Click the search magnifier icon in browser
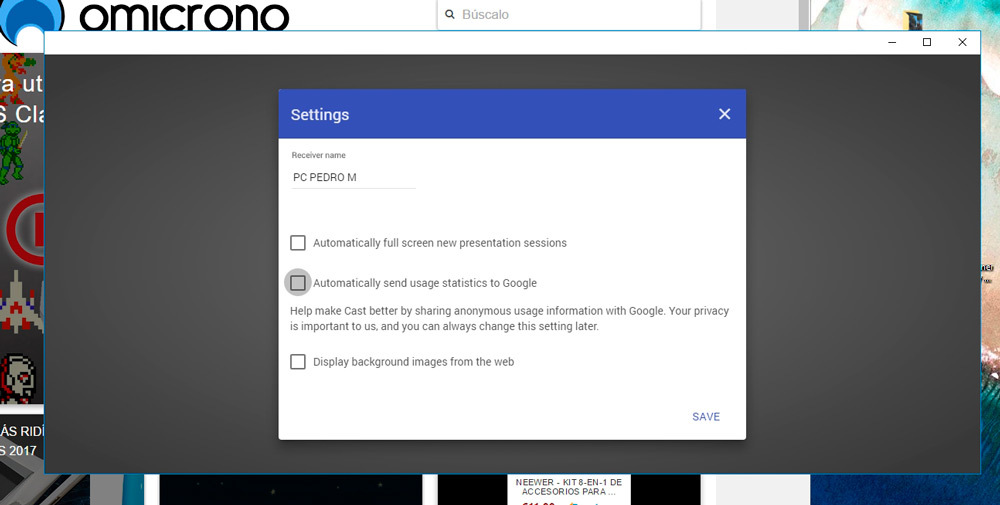The image size is (1000, 505). click(x=450, y=14)
